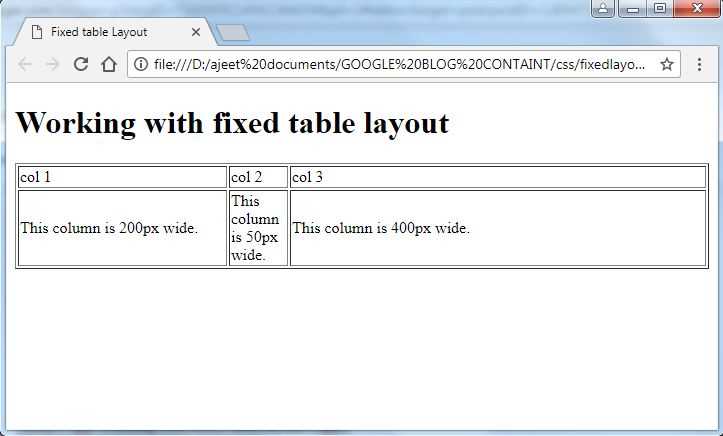
Task: Select the 'col 2' table cell
Action: 258,177
